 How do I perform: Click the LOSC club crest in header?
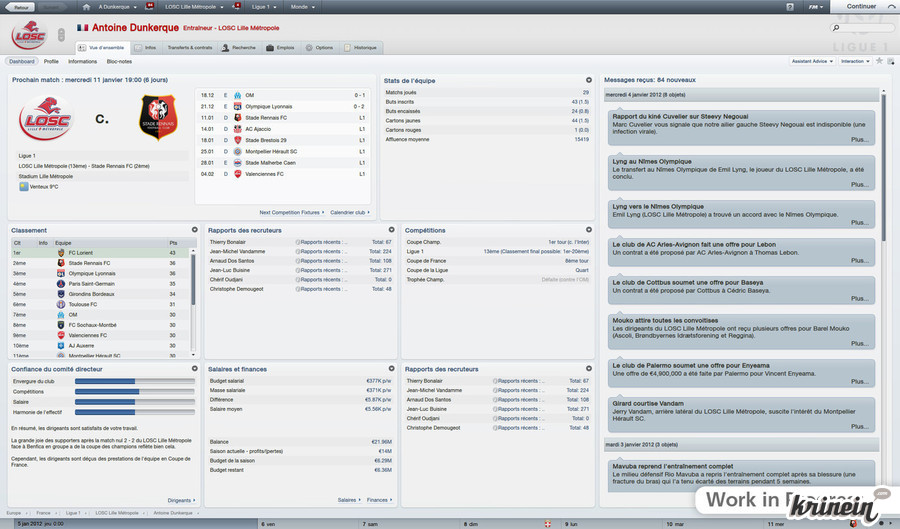28,35
